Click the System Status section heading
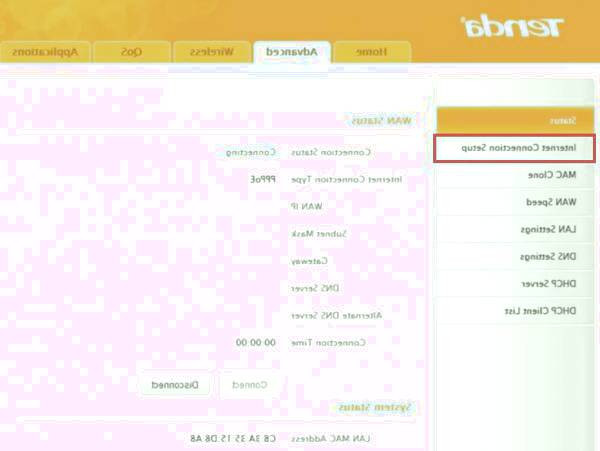 [x=378, y=408]
